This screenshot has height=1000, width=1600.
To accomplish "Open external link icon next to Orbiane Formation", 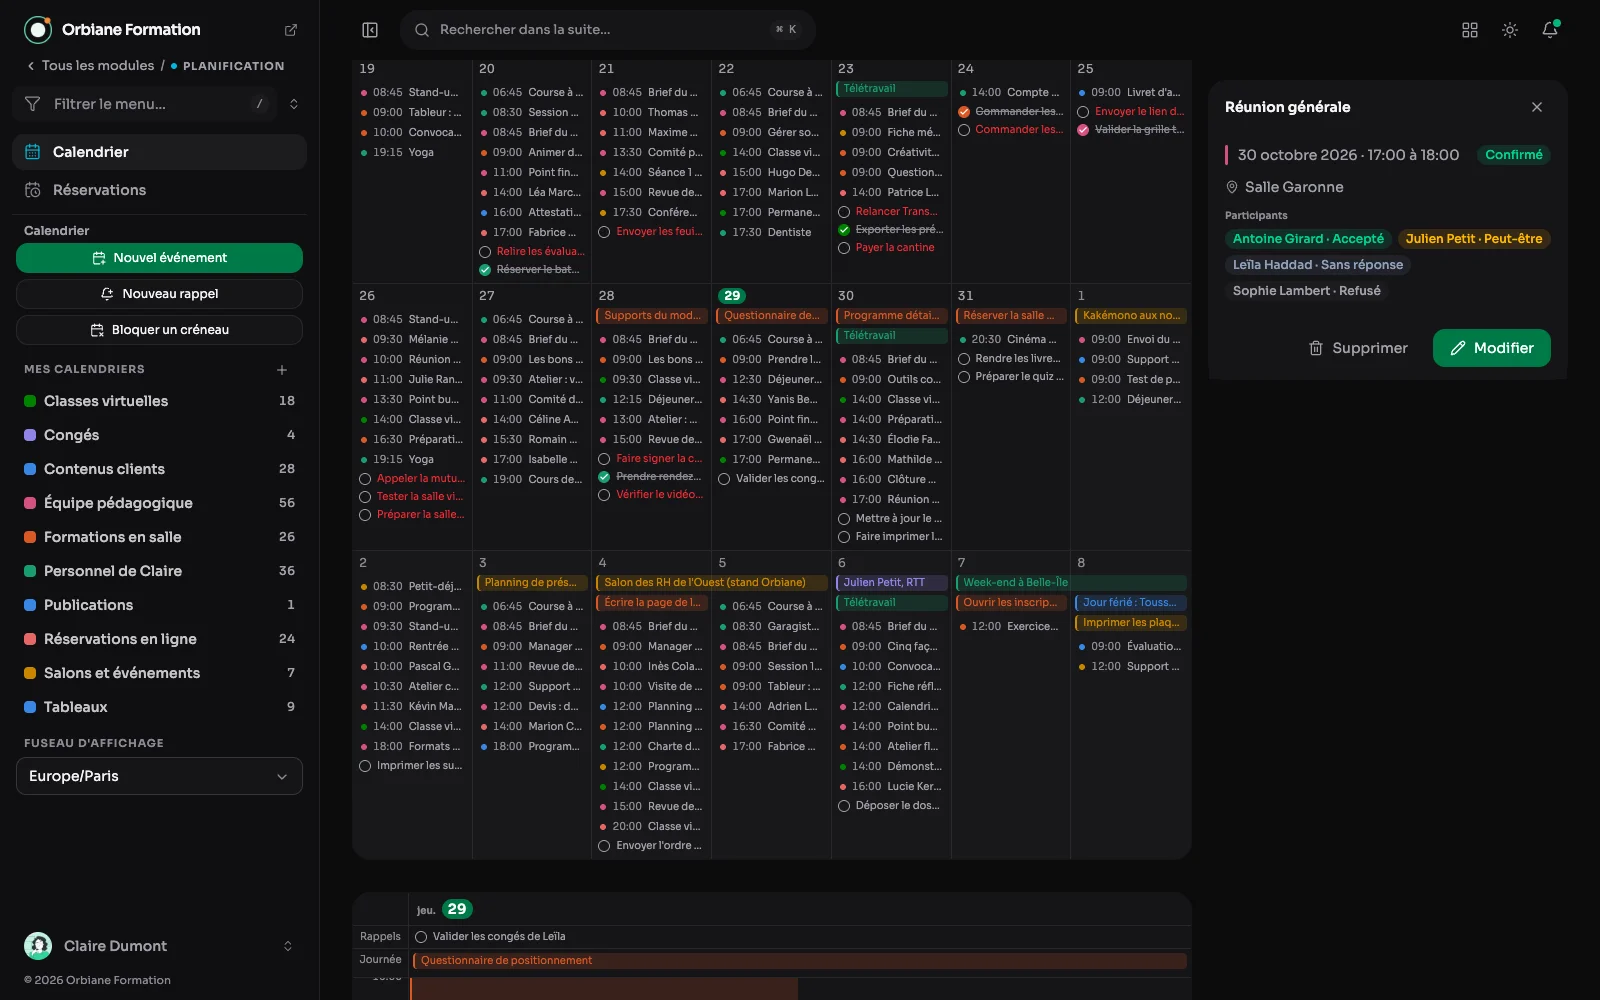I will [x=291, y=30].
